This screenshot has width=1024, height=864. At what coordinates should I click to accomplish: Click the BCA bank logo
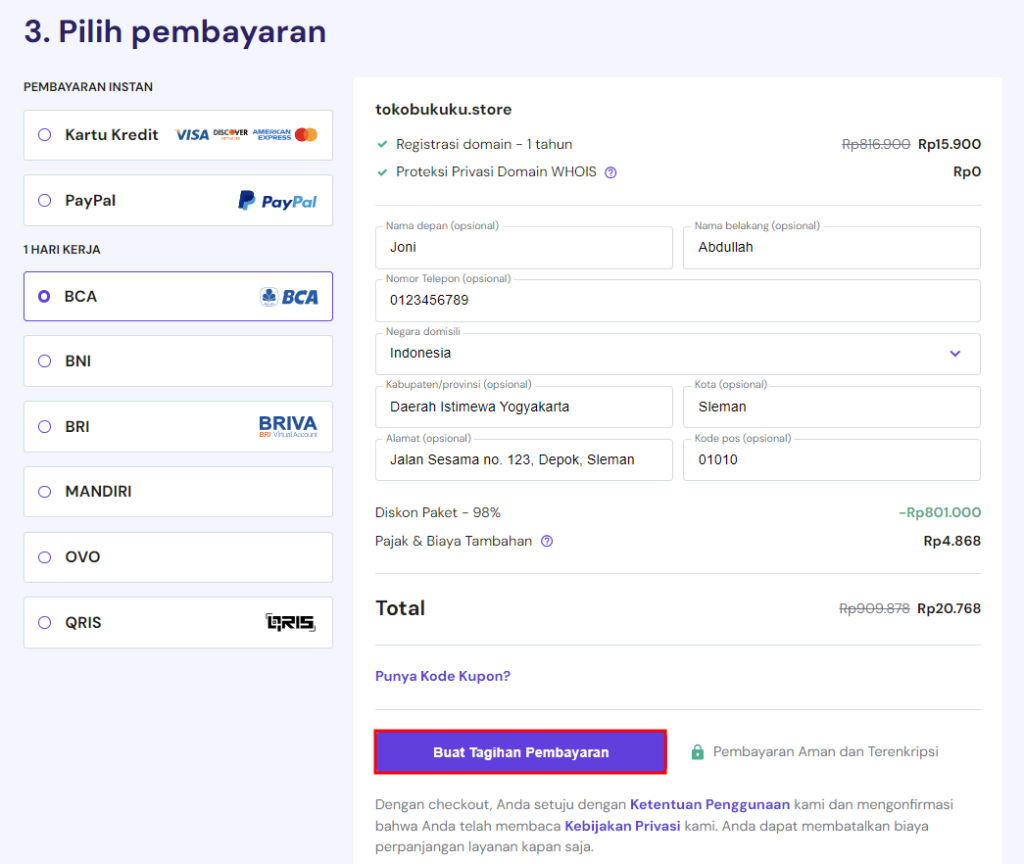tap(289, 297)
